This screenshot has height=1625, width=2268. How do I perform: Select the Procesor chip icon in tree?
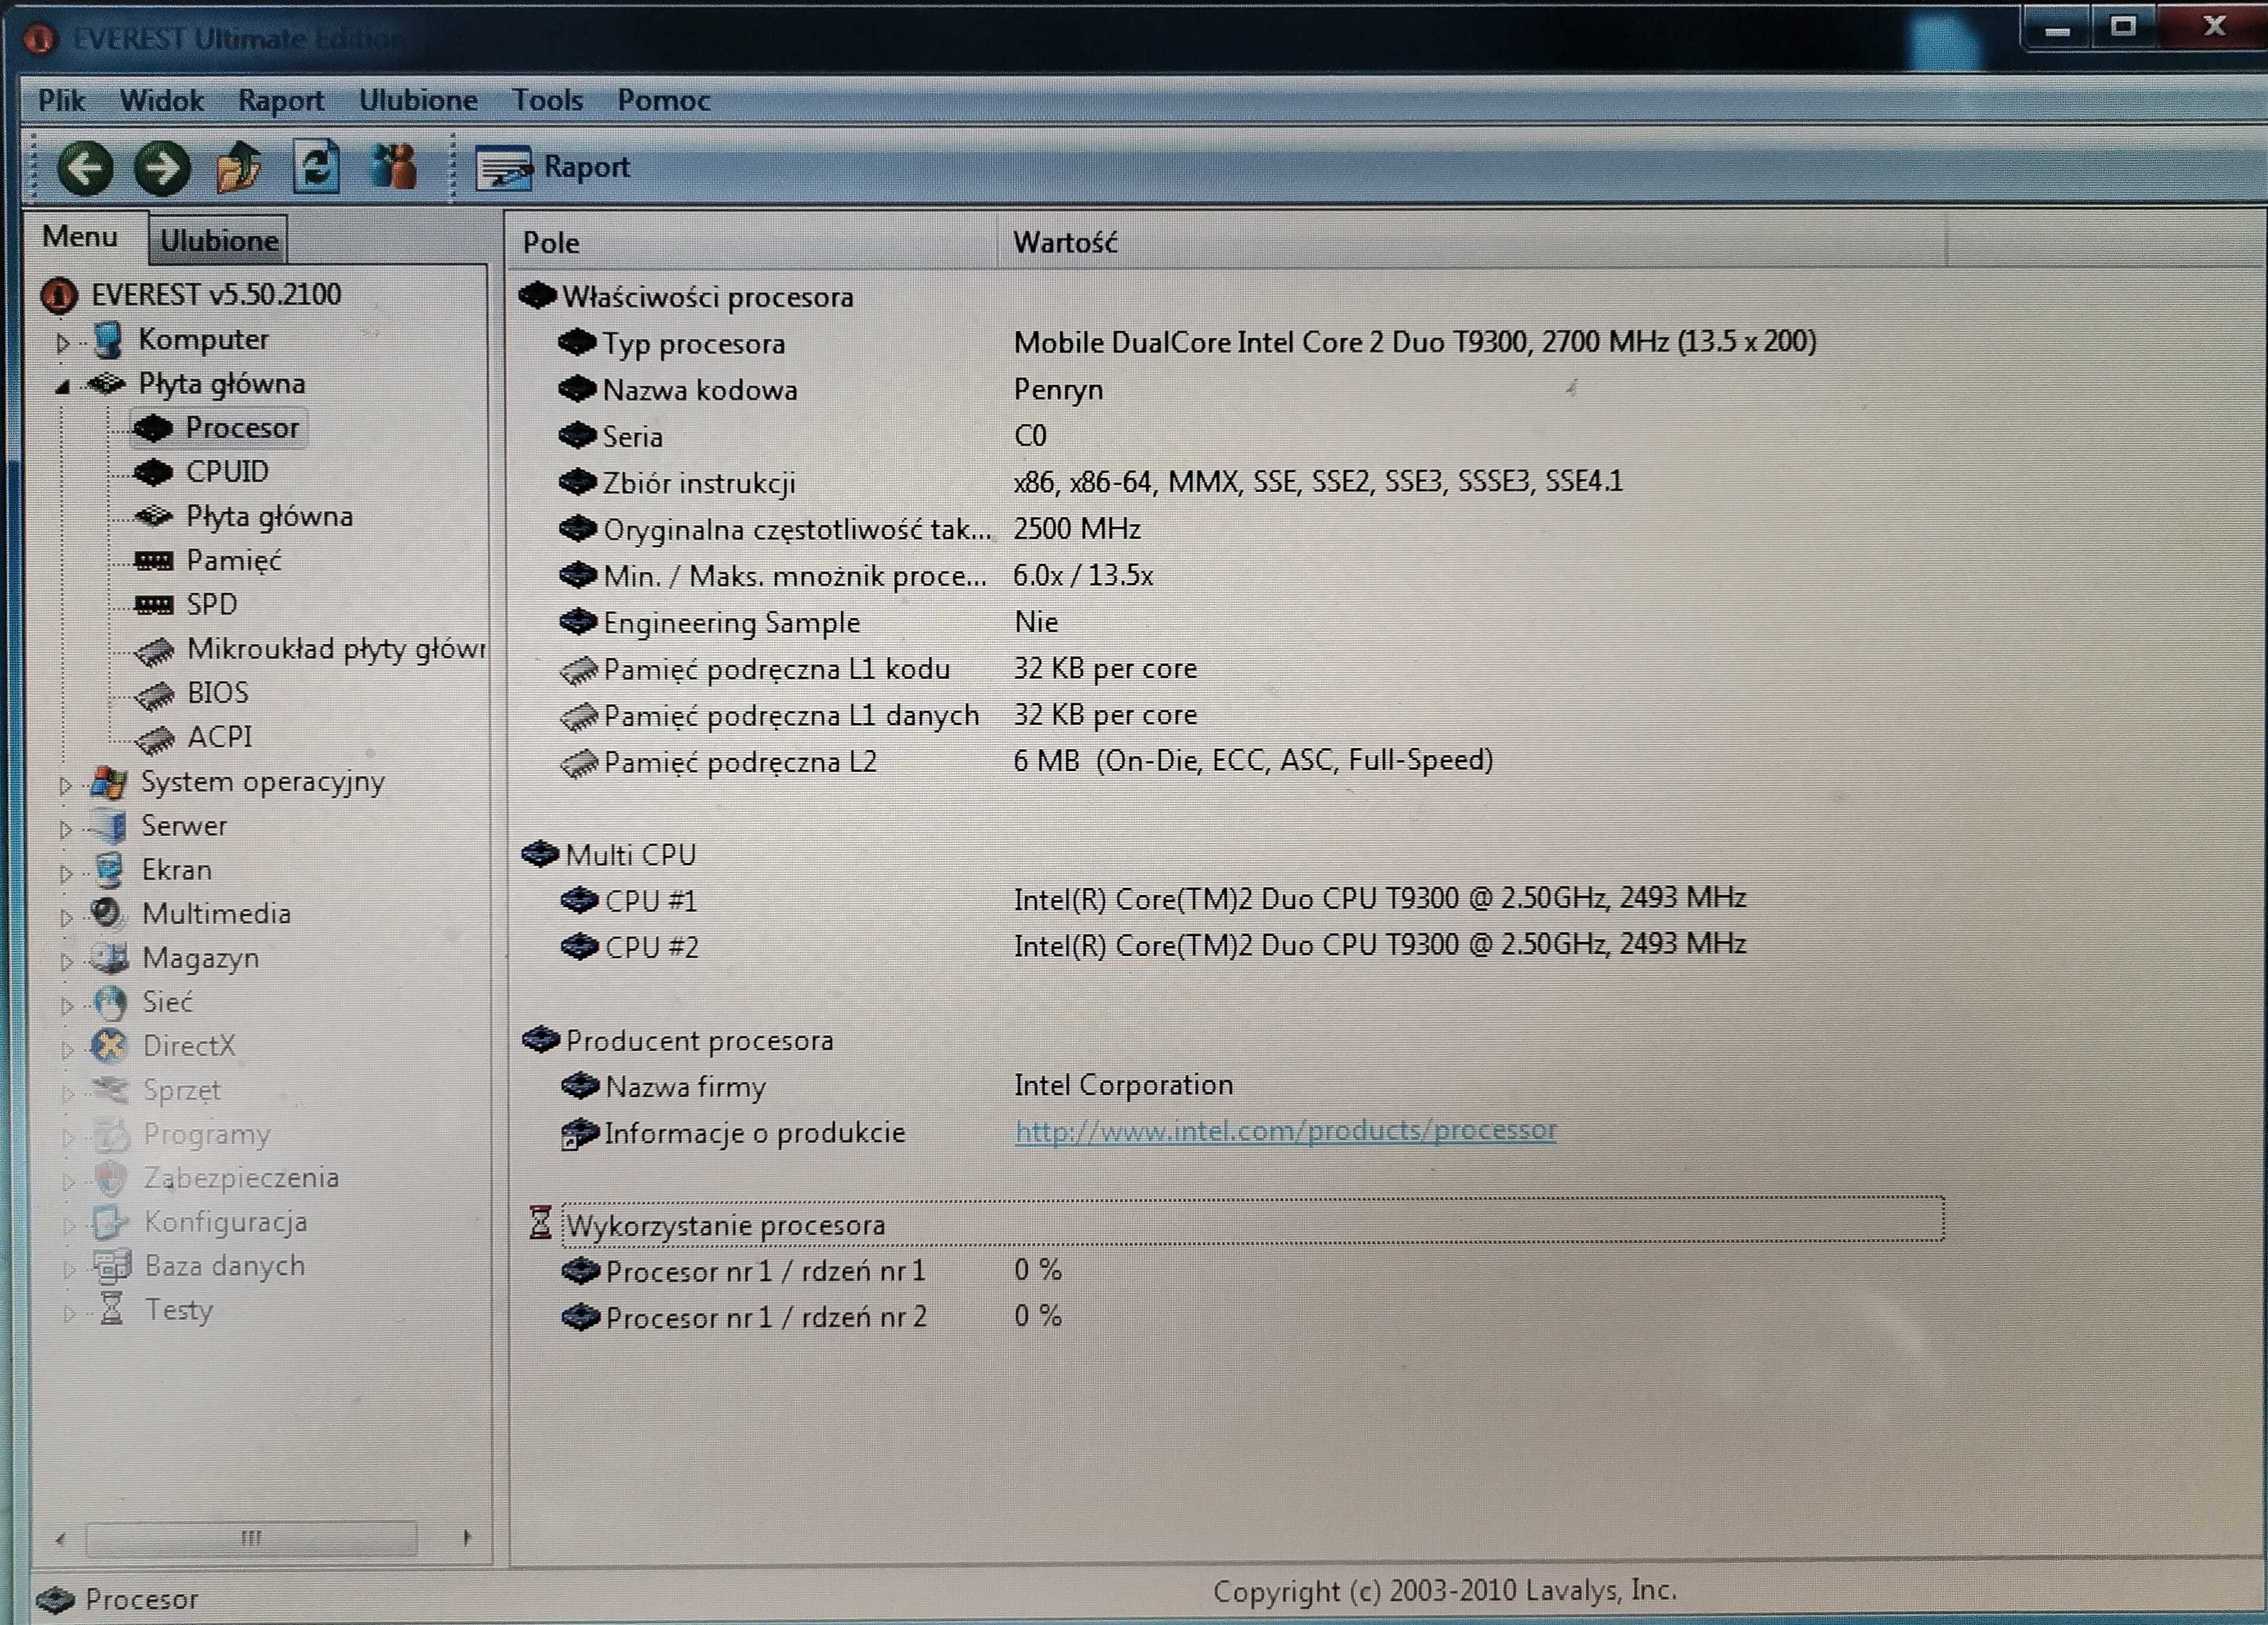coord(153,428)
